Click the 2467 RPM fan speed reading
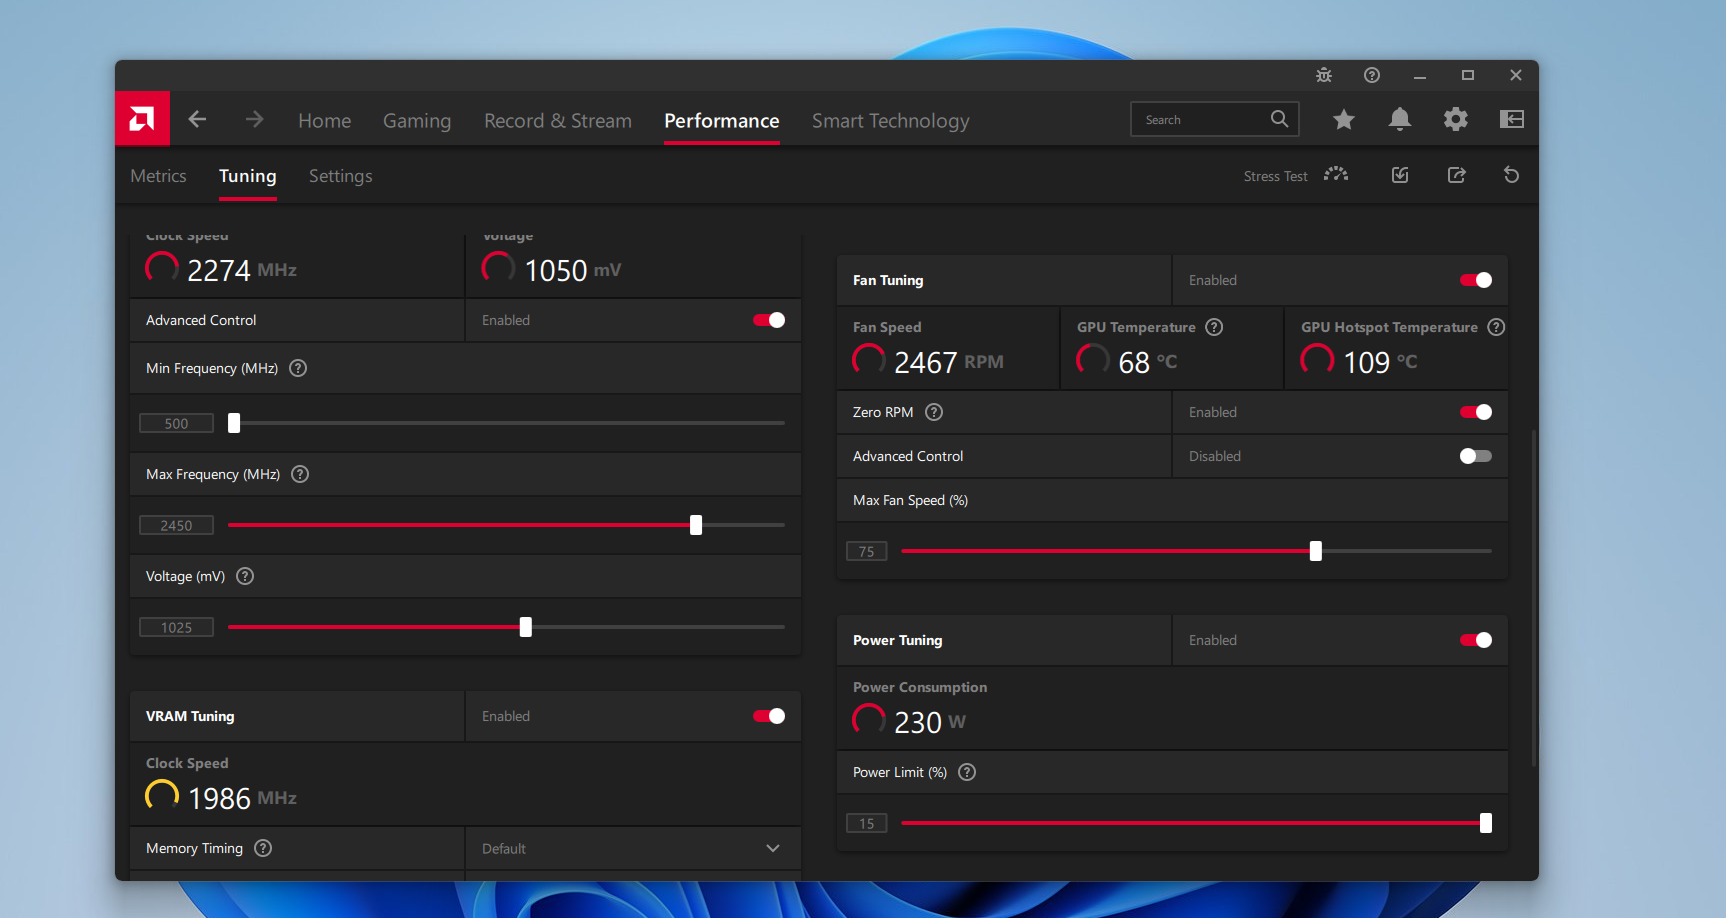 tap(949, 362)
